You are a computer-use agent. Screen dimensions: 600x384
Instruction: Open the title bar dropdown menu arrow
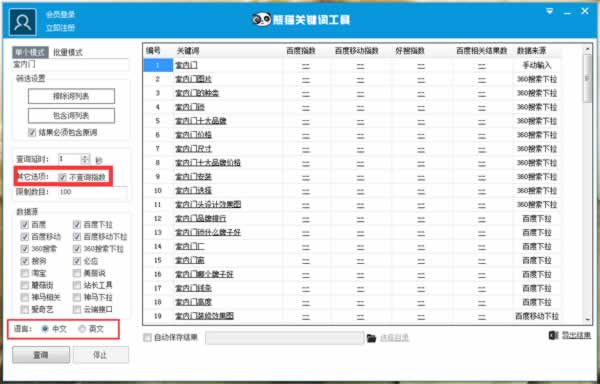(x=549, y=11)
